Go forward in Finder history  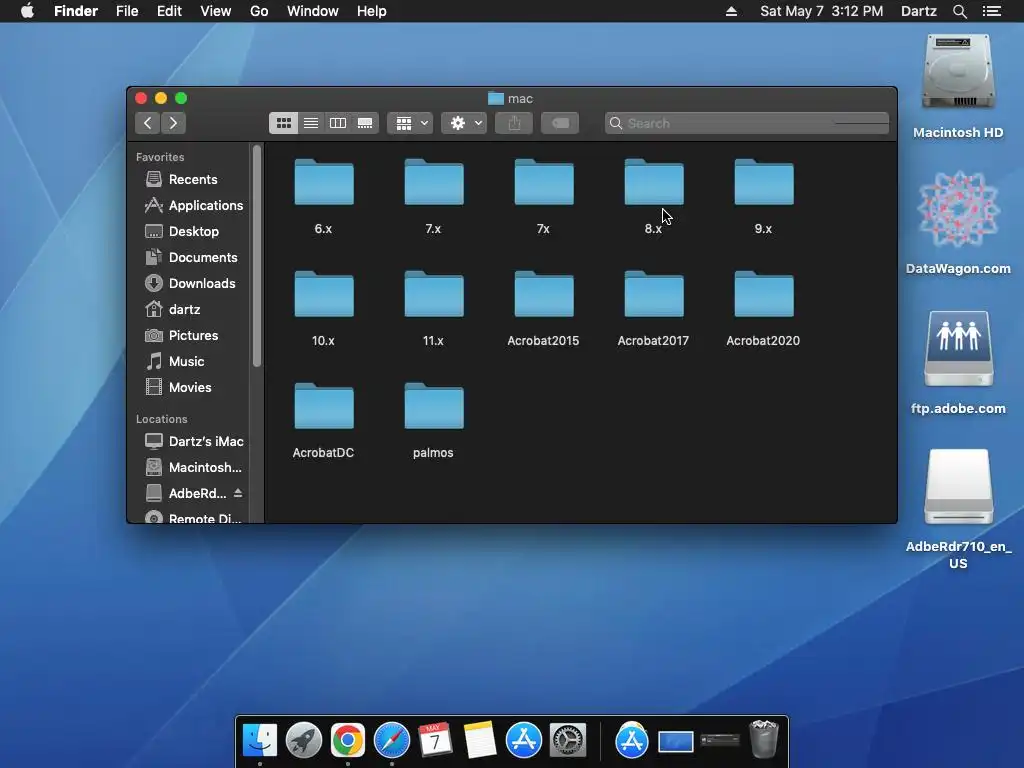click(173, 123)
